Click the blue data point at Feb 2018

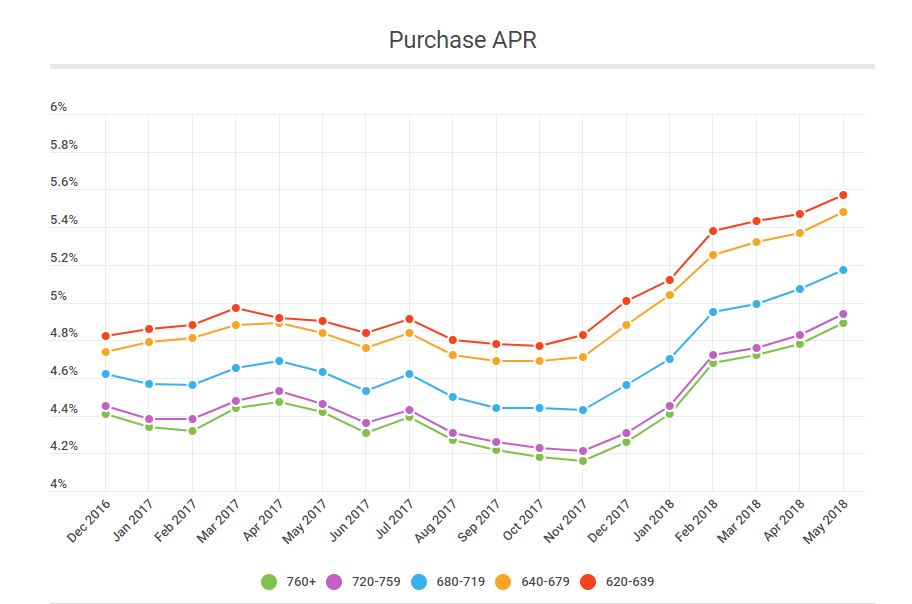tap(713, 312)
